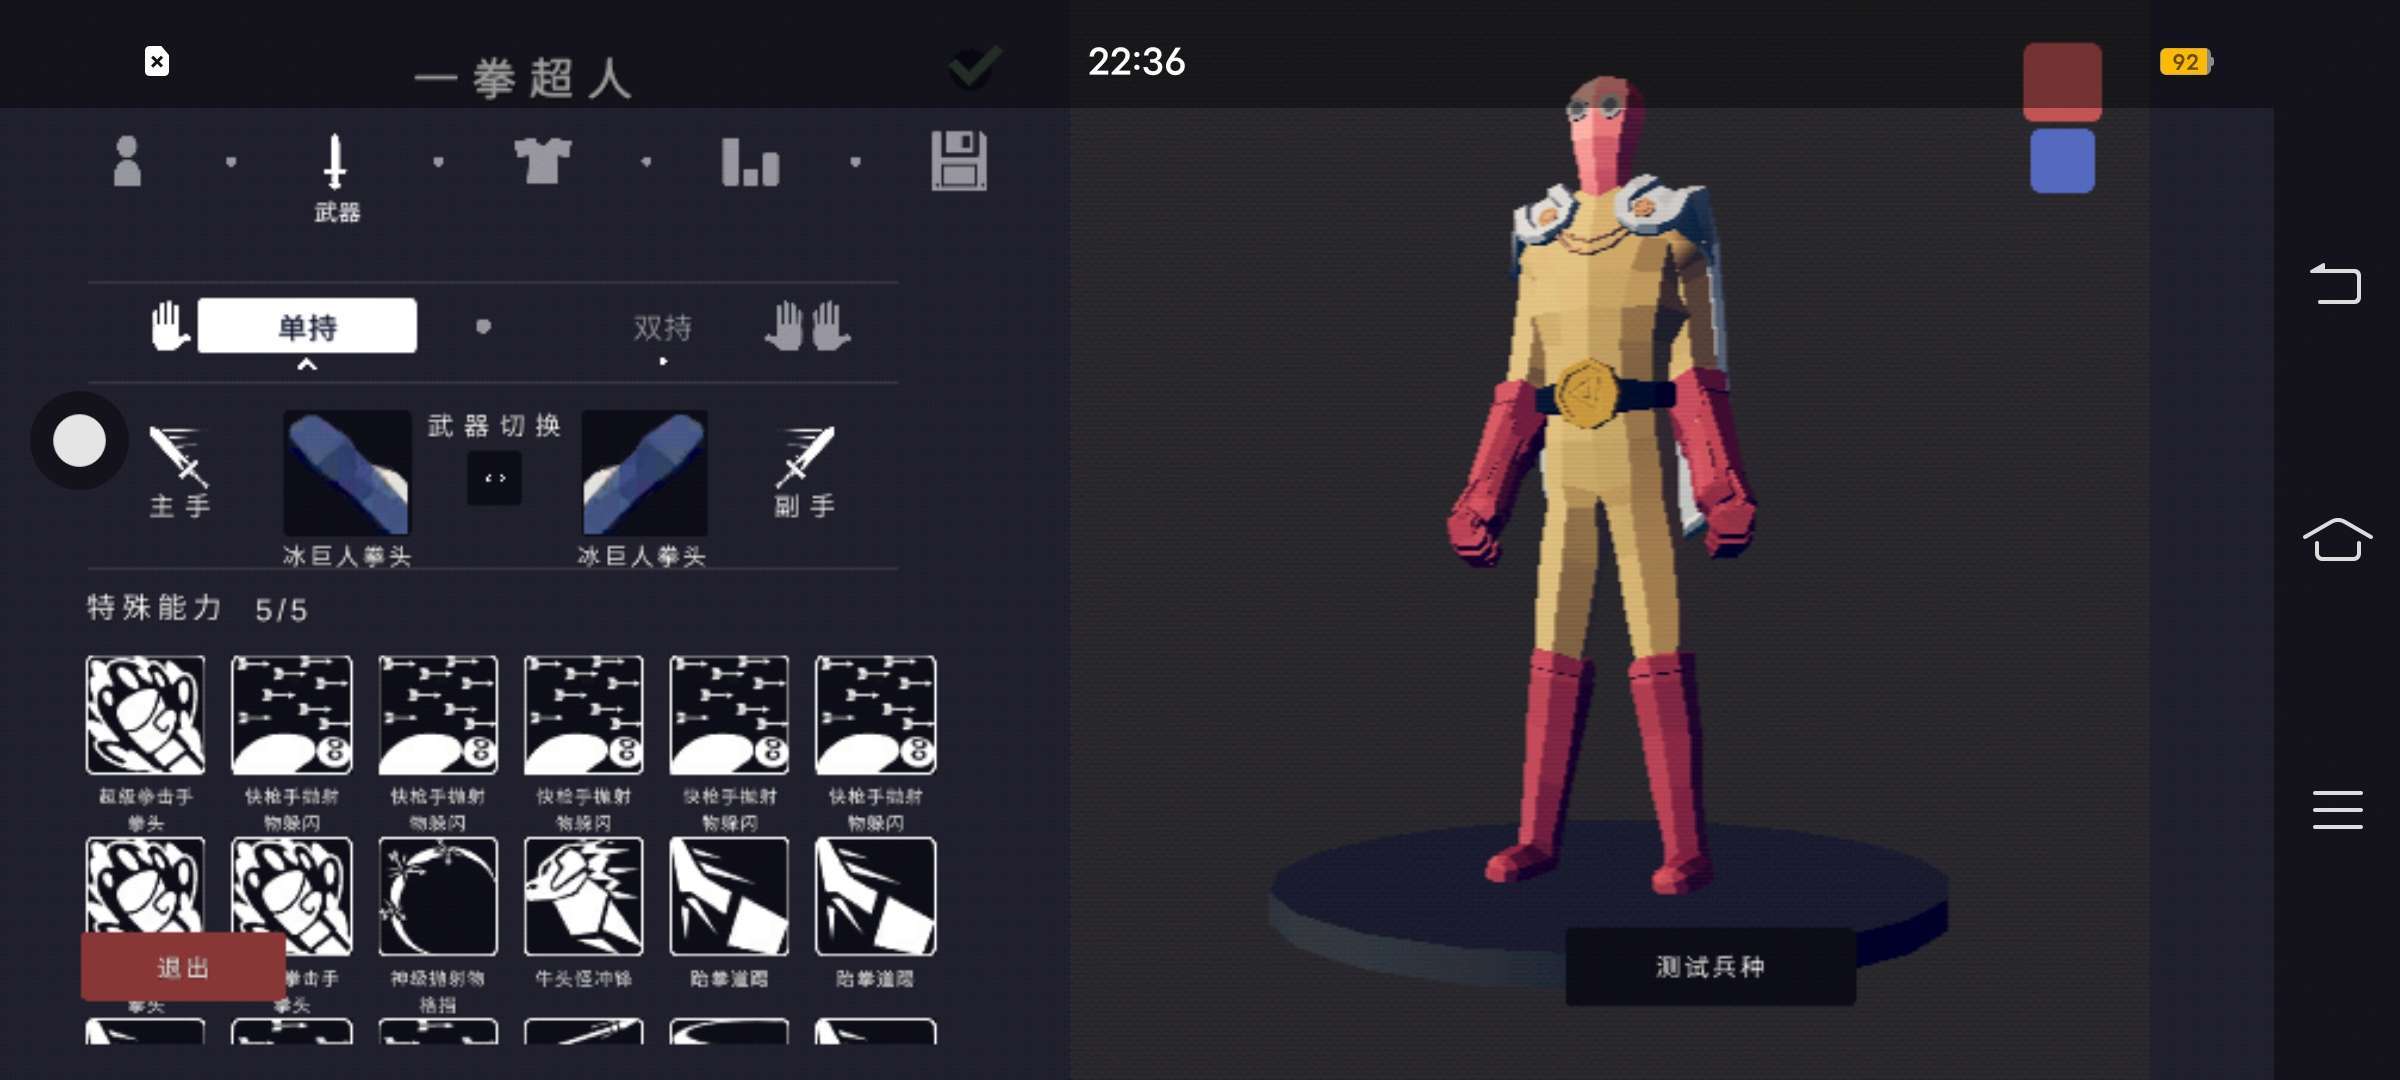The image size is (2400, 1080).
Task: Choose the minotaur charge 牛头怪冲锋 ability
Action: pyautogui.click(x=583, y=897)
